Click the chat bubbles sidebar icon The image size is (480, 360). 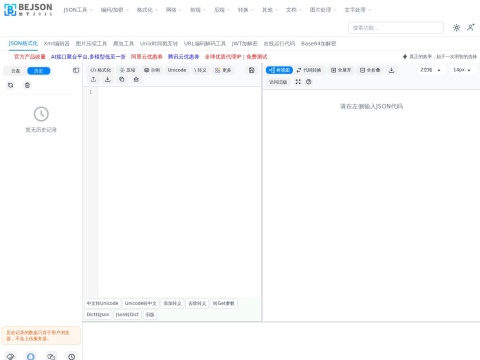pos(51,356)
